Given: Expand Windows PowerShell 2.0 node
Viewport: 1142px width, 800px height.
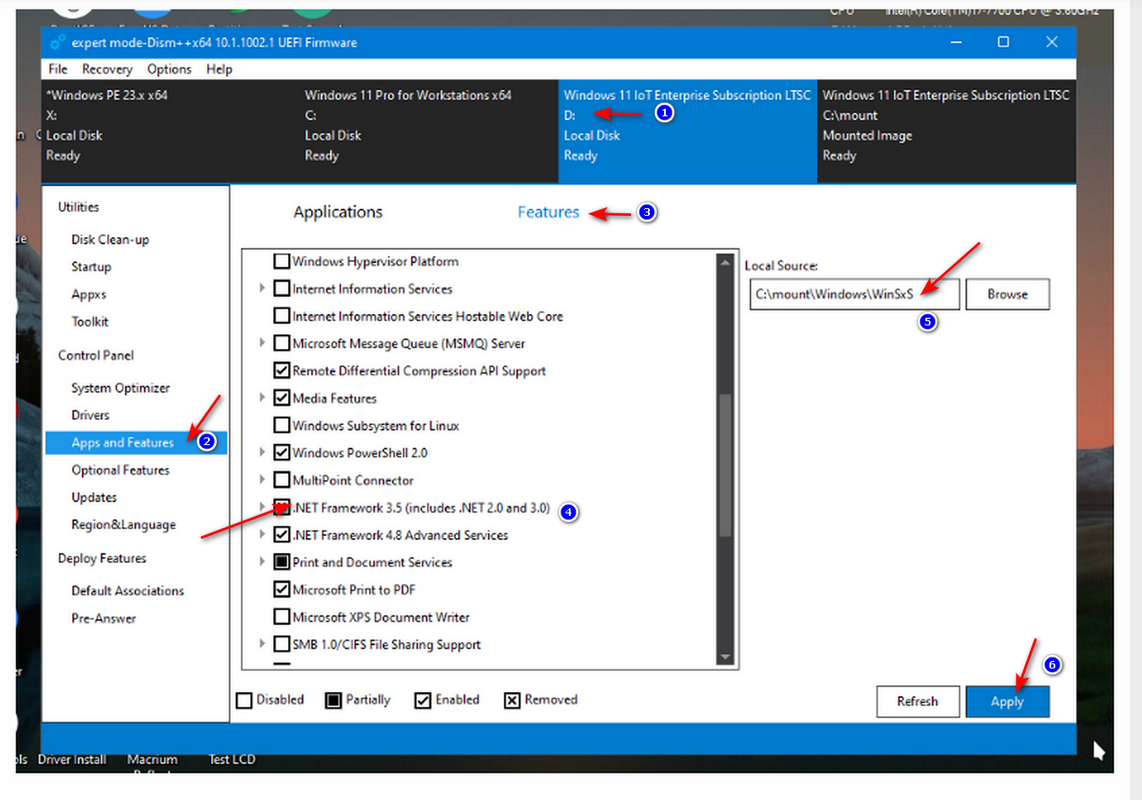Looking at the screenshot, I should tap(261, 452).
